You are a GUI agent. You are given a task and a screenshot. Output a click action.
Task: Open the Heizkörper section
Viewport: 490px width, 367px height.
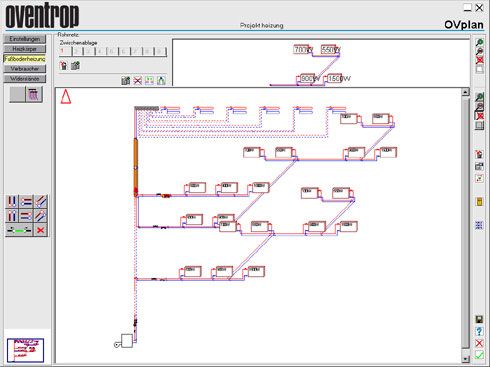[x=25, y=49]
